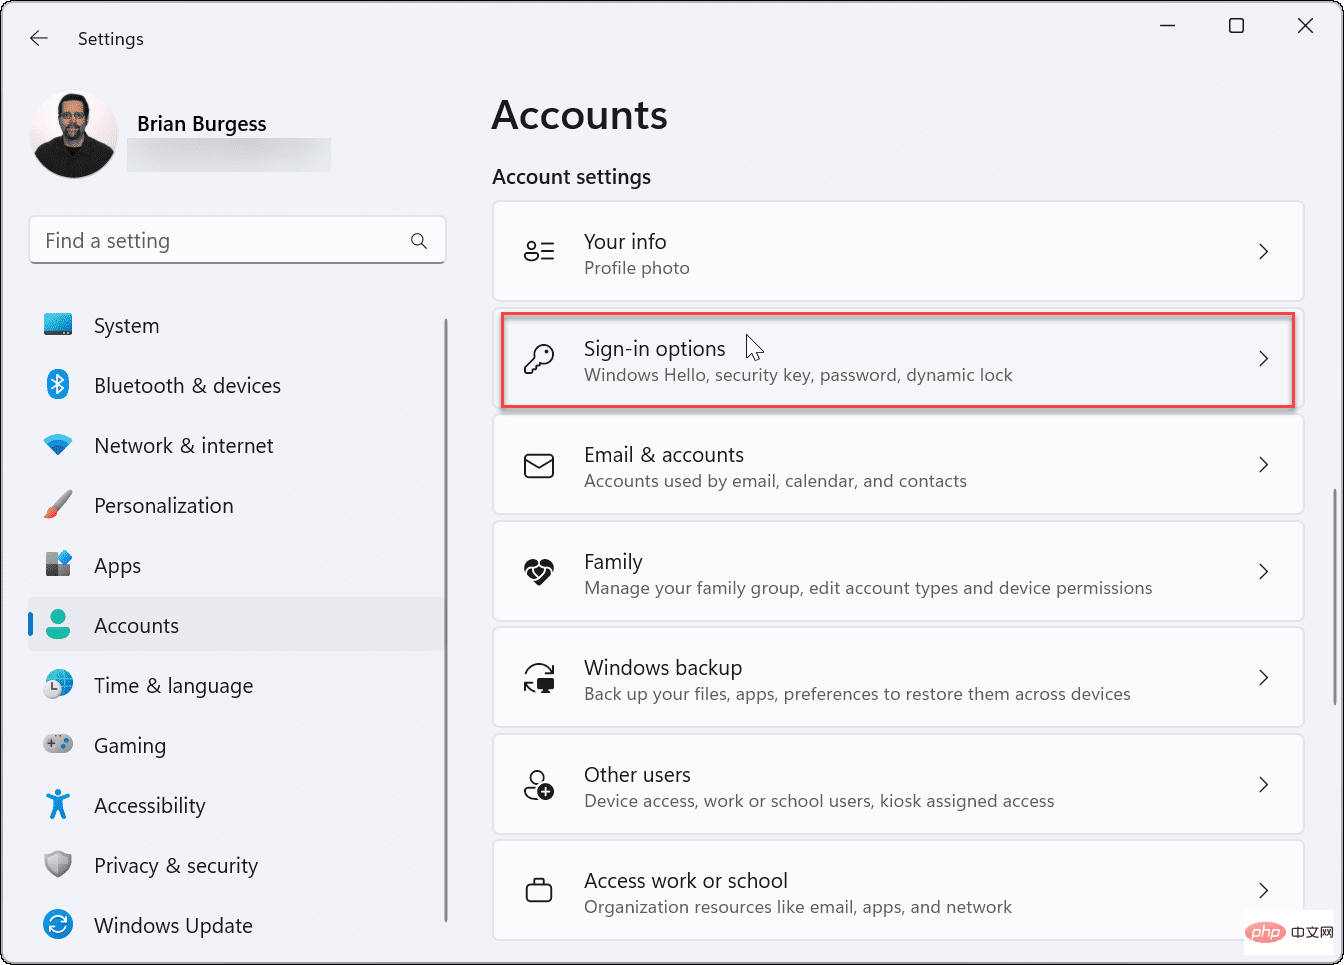Select Time & language section
Screen dimensions: 1344x965
pos(237,685)
